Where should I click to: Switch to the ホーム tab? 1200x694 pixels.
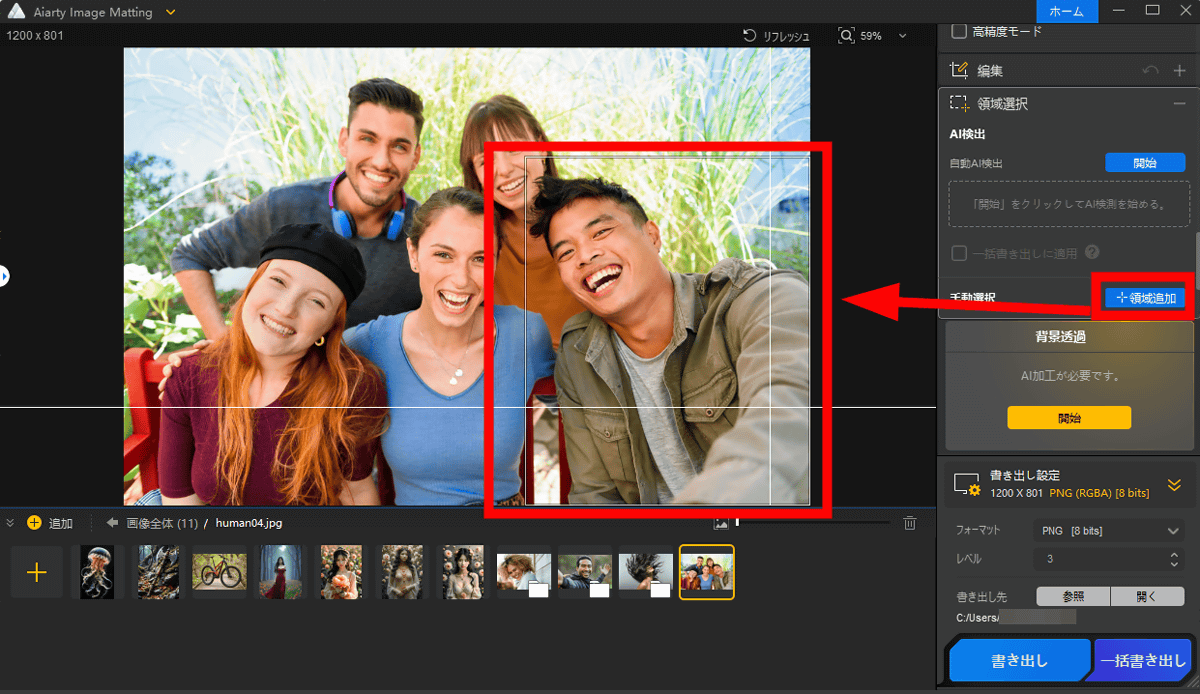coord(1066,12)
